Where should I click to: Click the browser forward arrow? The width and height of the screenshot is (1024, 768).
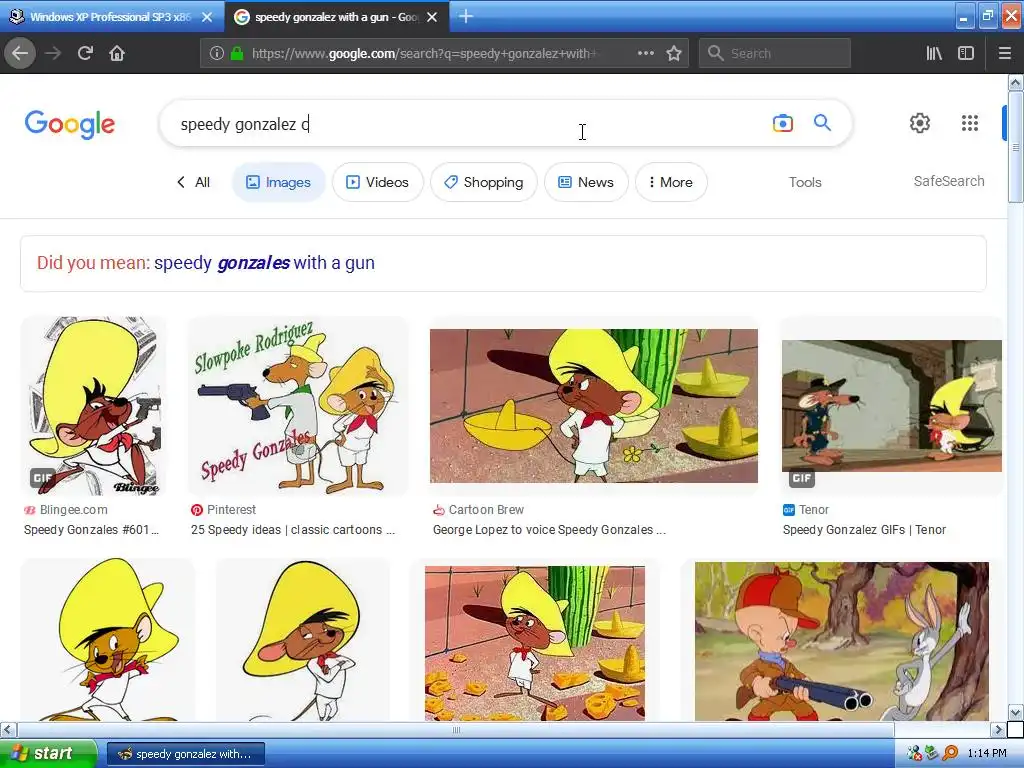click(53, 53)
